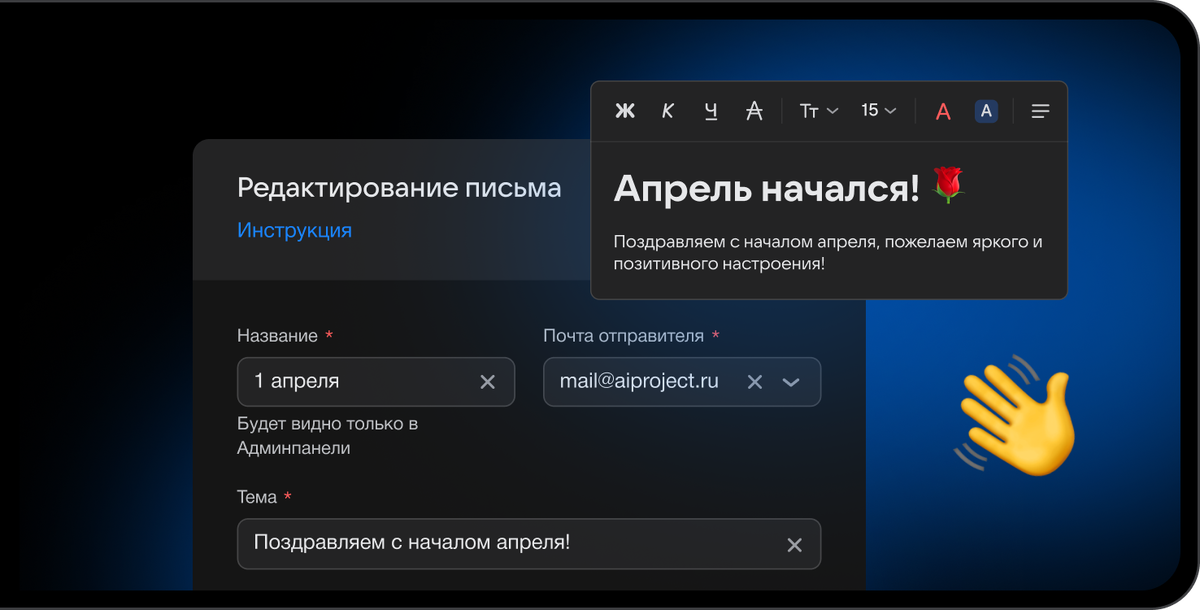1200x610 pixels.
Task: Click the Редактирование письма heading
Action: click(399, 186)
